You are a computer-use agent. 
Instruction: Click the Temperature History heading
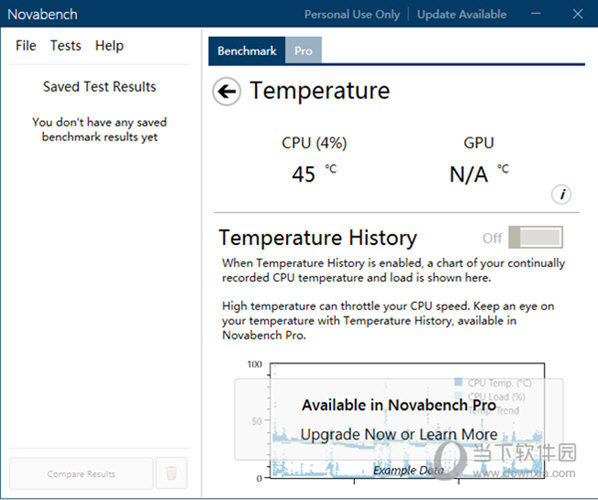pos(318,238)
